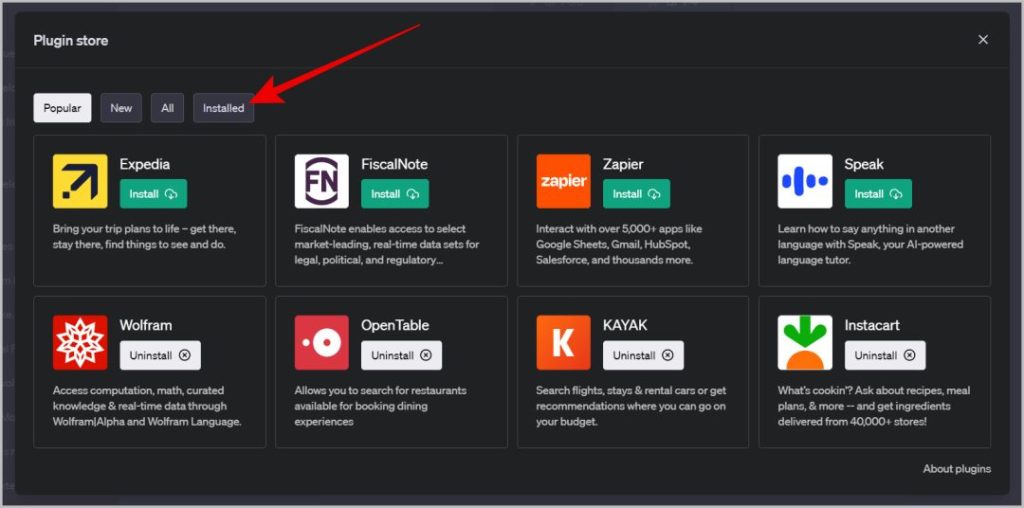Uninstall the Instacart plugin
Screen dimensions: 1024x508
click(x=886, y=356)
